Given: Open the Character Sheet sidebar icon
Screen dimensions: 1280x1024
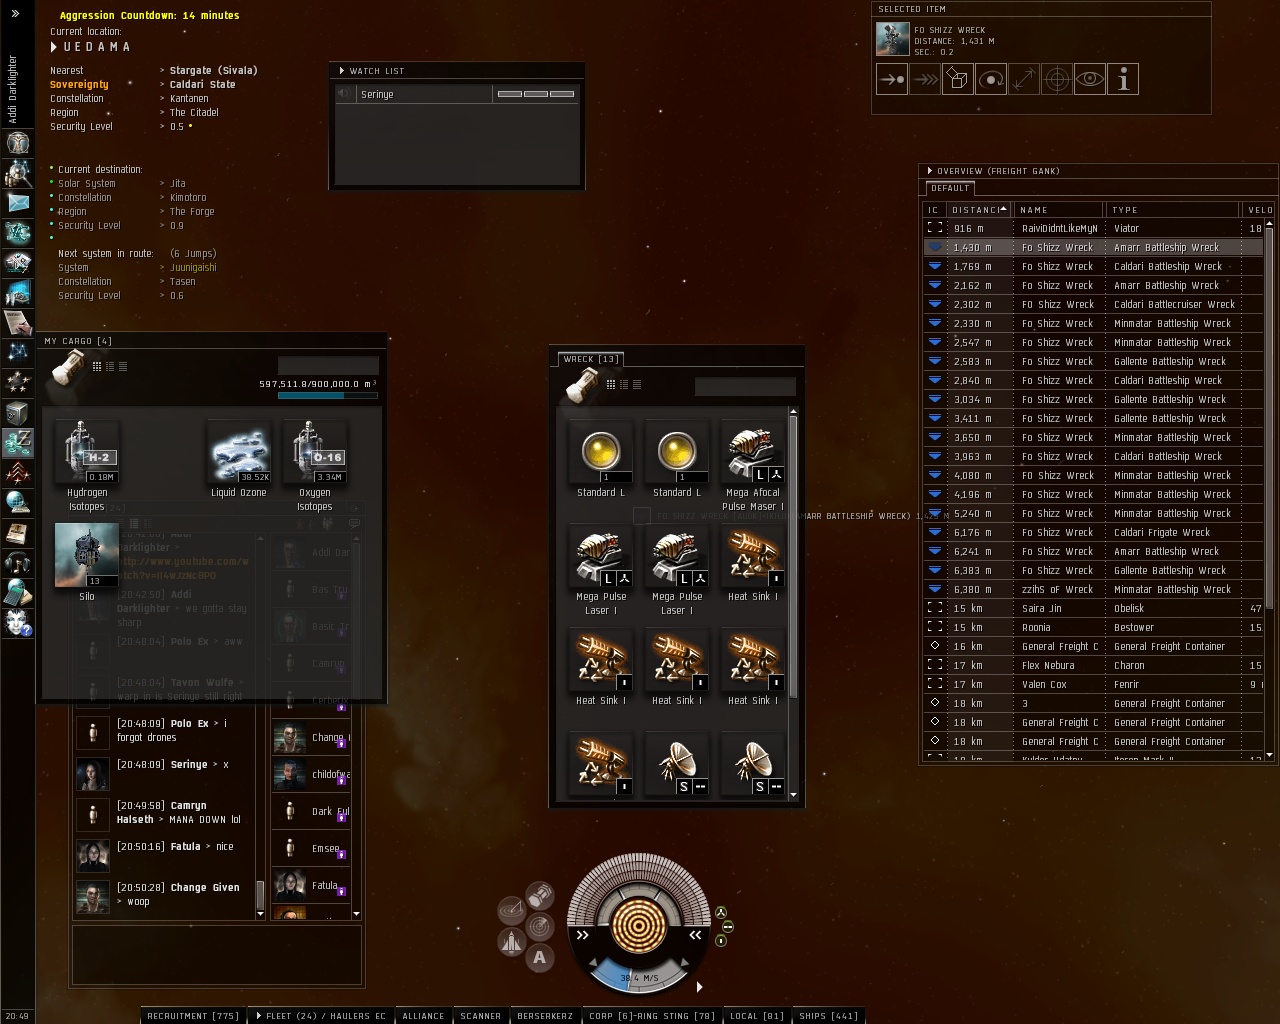Looking at the screenshot, I should point(18,143).
